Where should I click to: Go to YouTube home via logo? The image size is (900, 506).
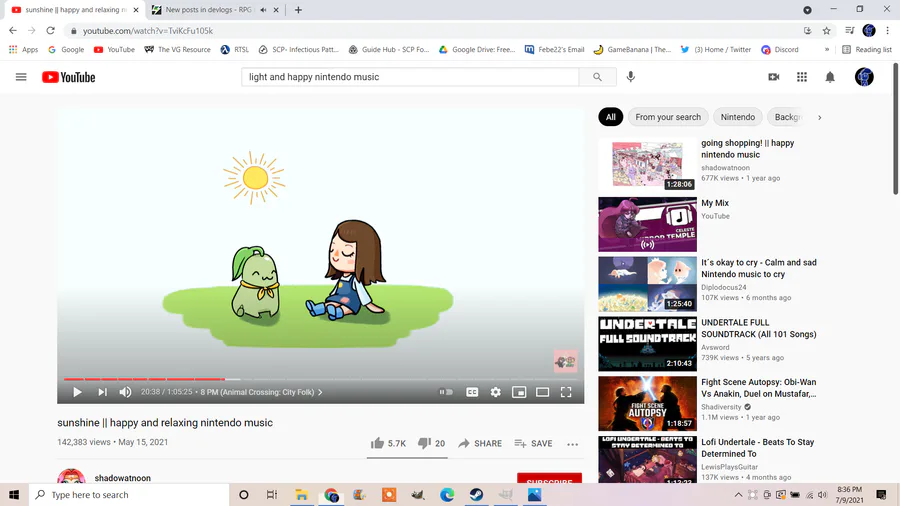click(x=68, y=77)
